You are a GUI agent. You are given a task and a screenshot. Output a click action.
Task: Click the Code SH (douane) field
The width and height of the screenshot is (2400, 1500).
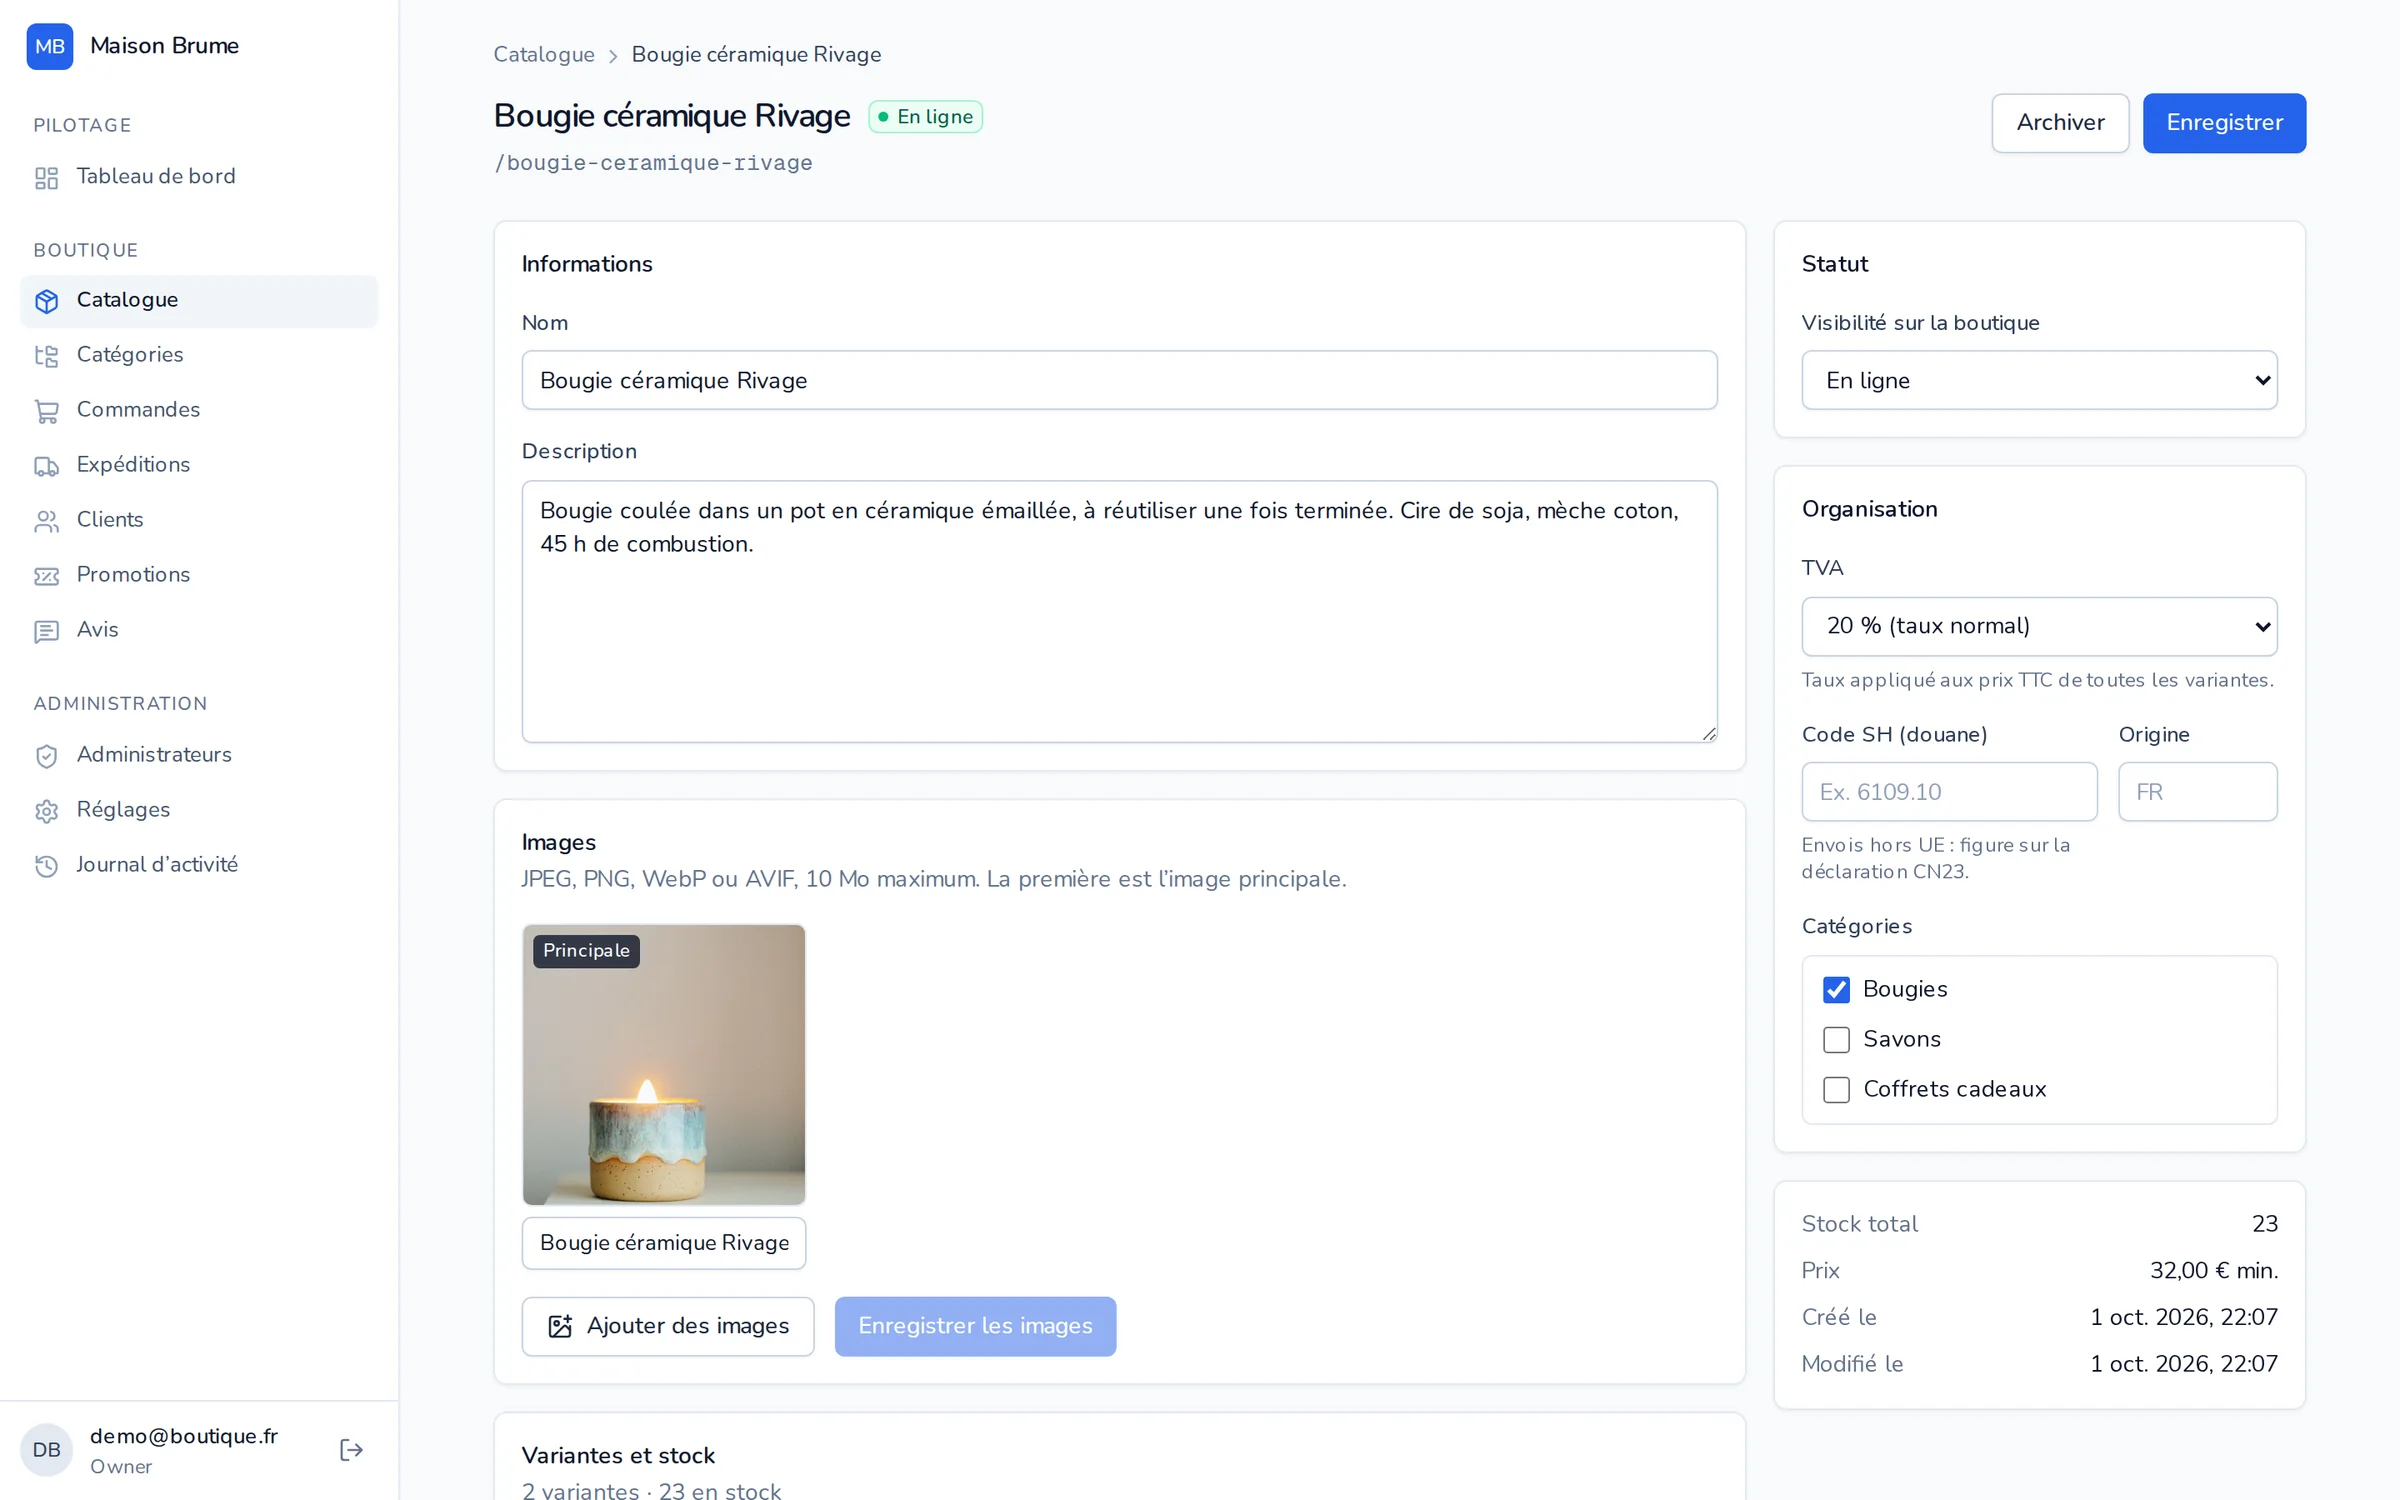point(1949,792)
